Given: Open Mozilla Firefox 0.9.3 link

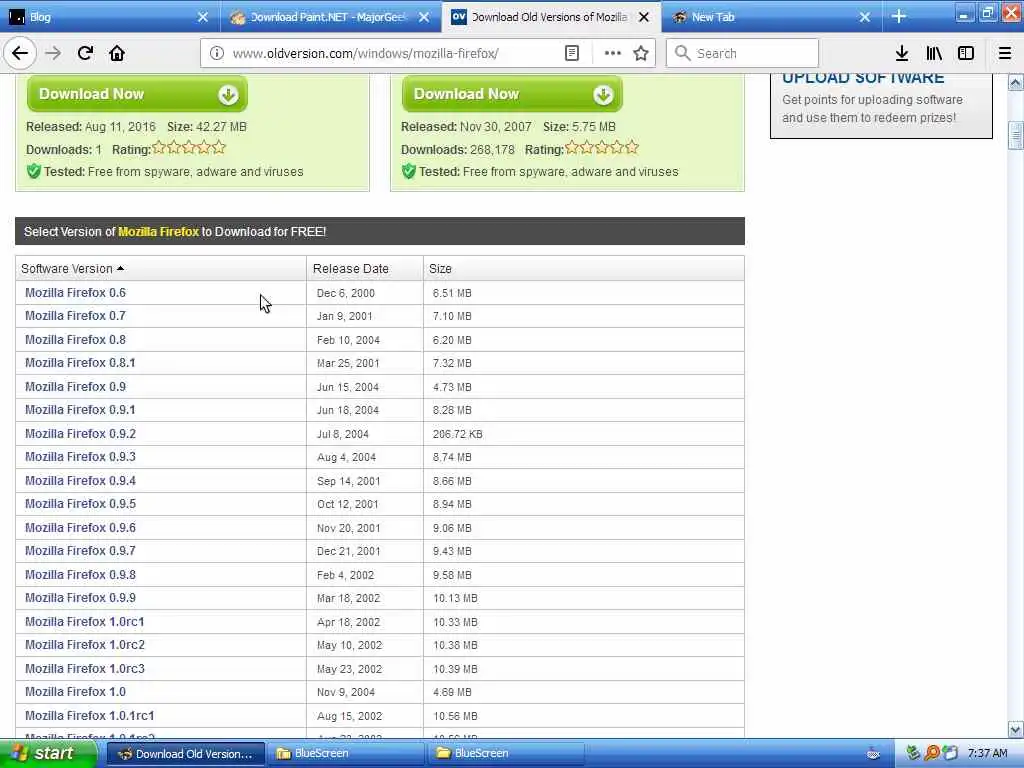Looking at the screenshot, I should point(80,457).
